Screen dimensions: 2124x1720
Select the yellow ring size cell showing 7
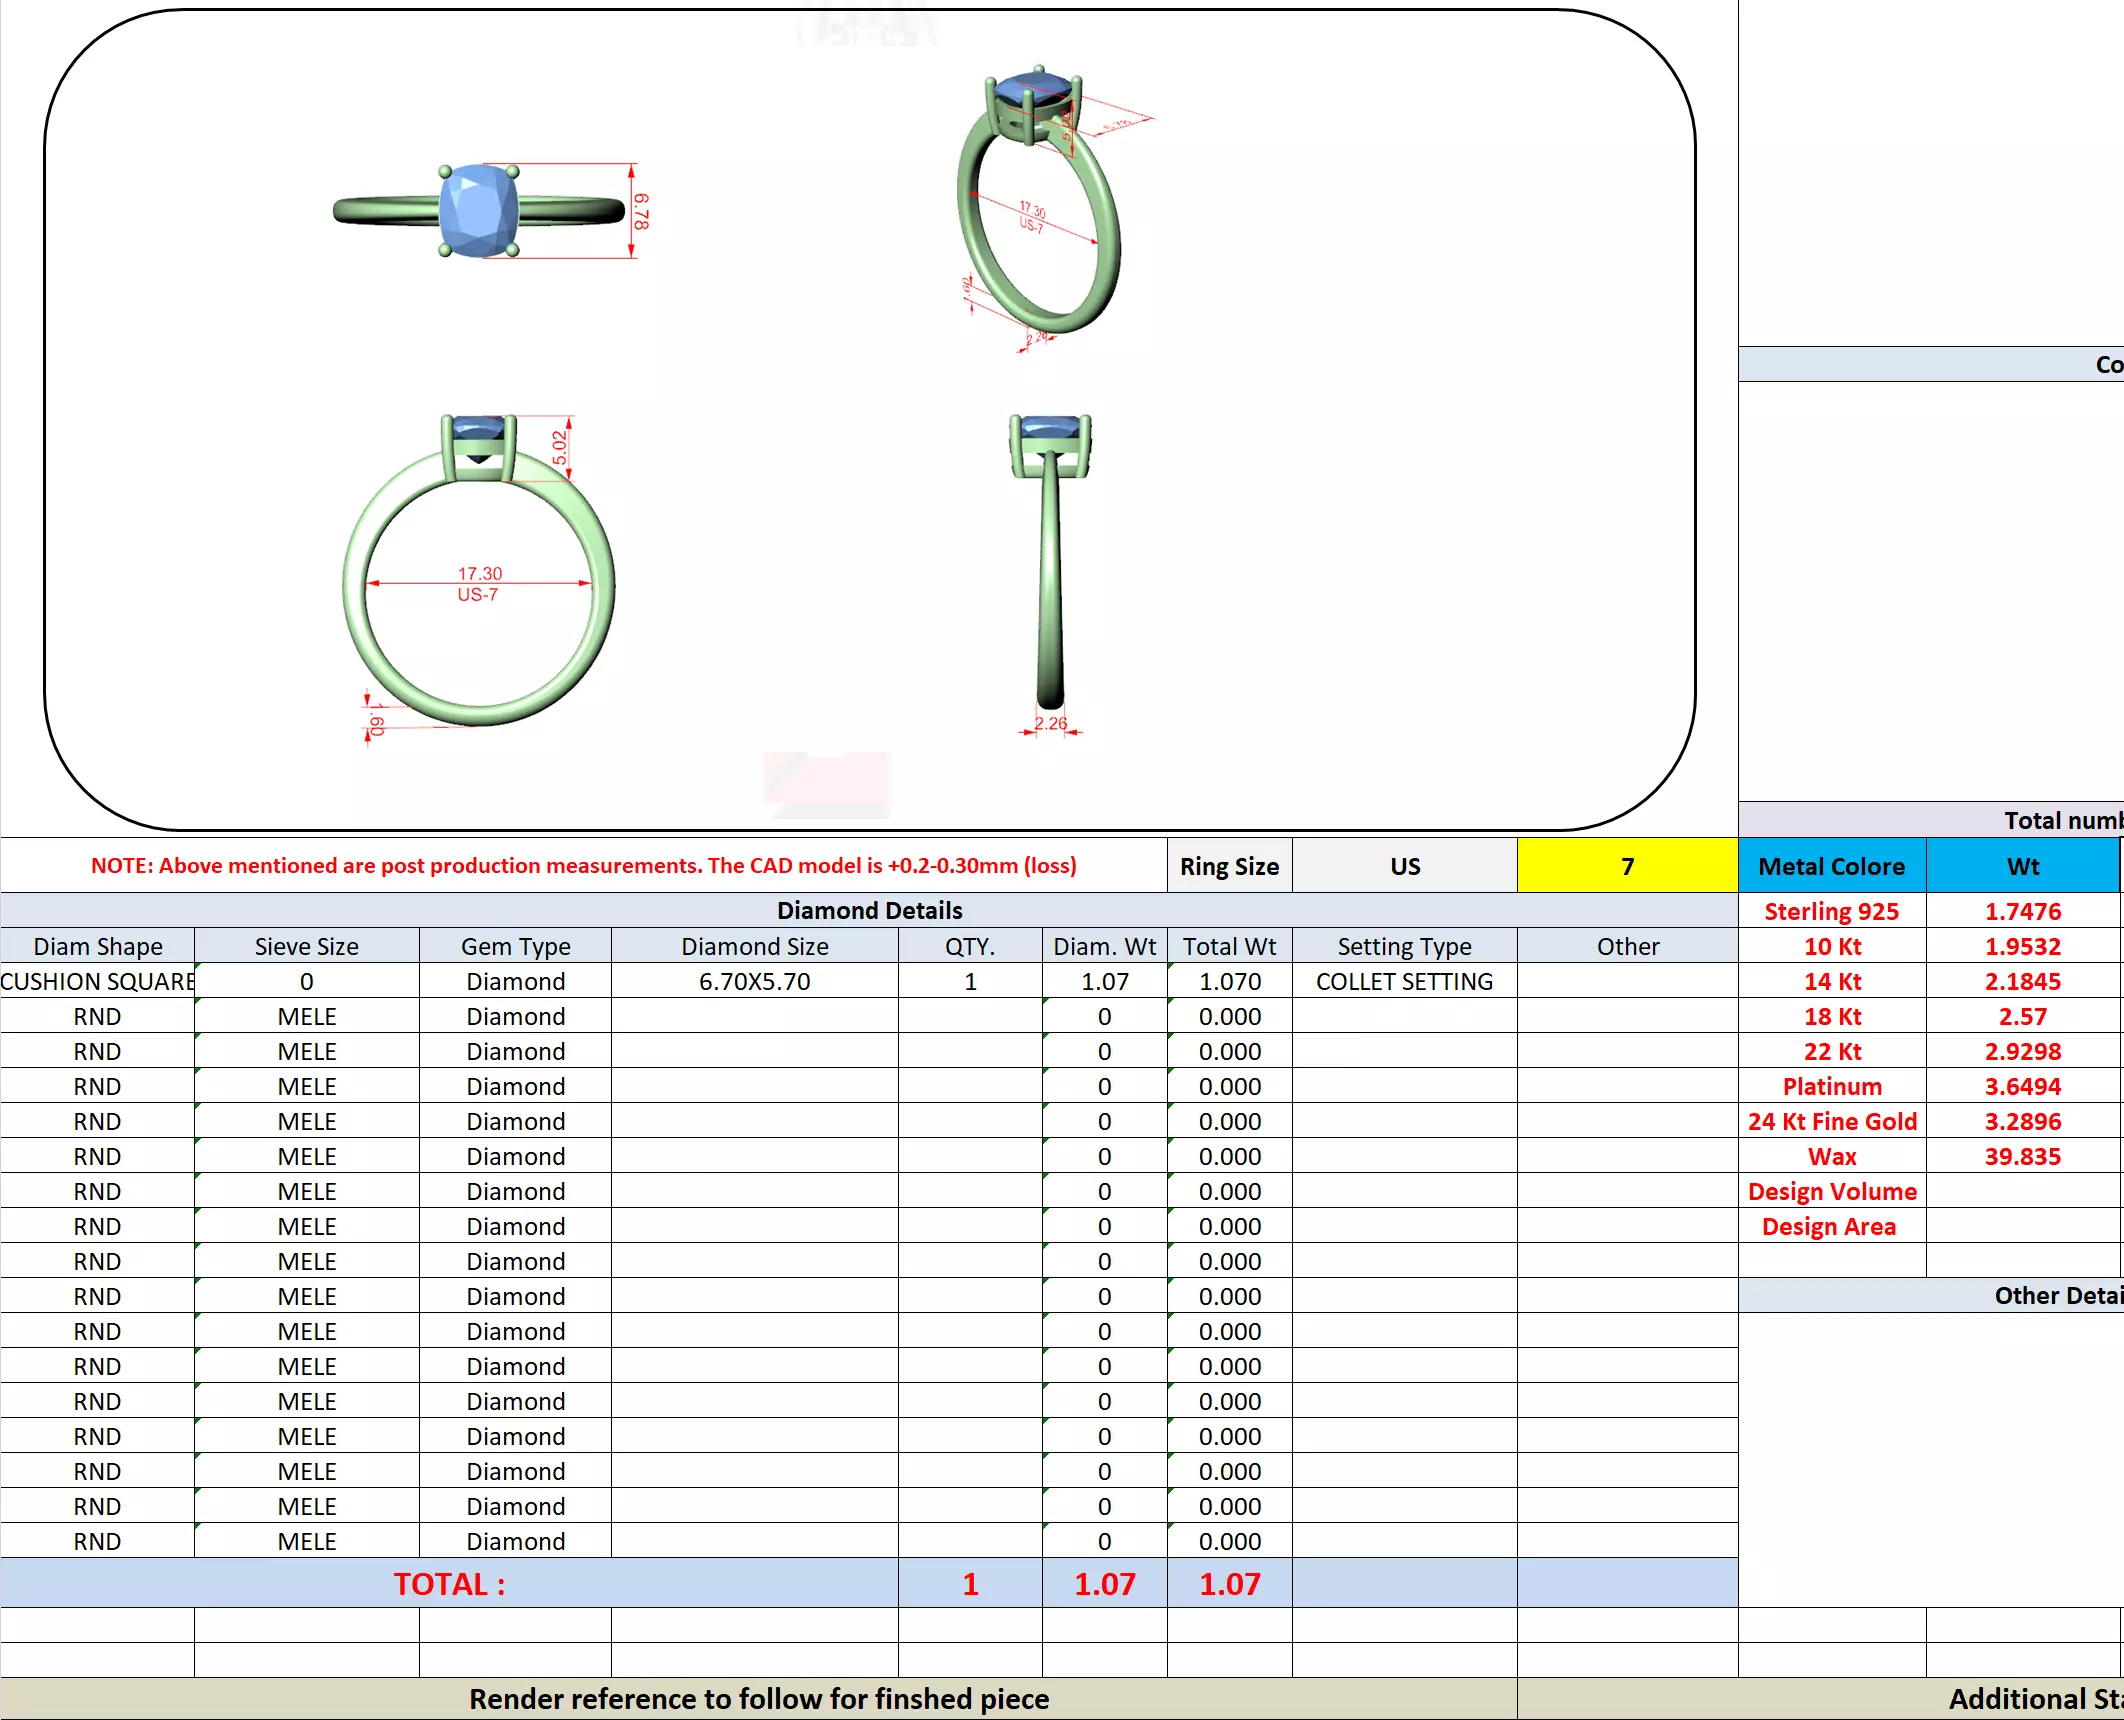1626,866
